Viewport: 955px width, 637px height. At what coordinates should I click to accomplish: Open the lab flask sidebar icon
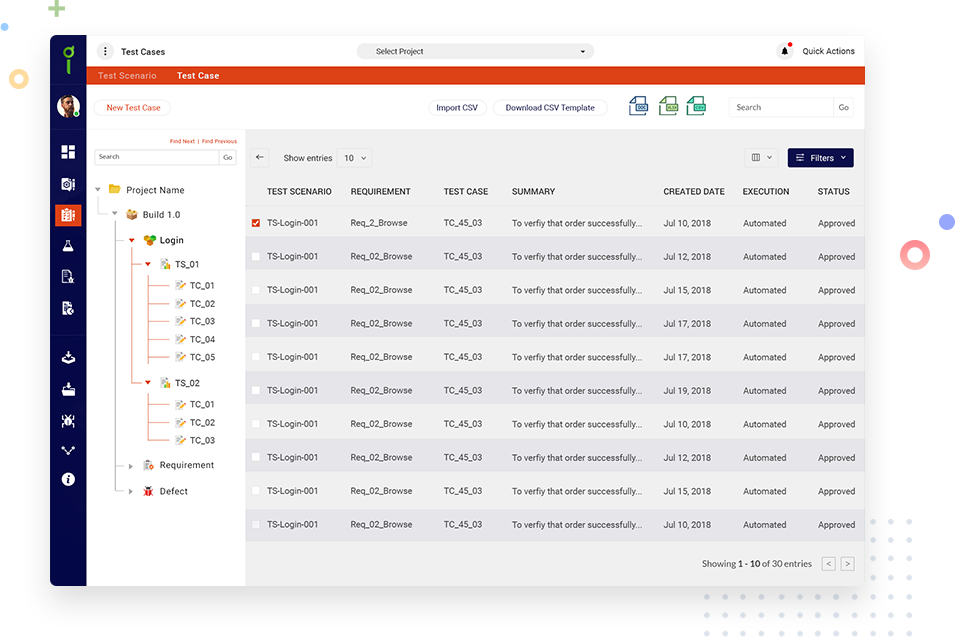pos(68,246)
